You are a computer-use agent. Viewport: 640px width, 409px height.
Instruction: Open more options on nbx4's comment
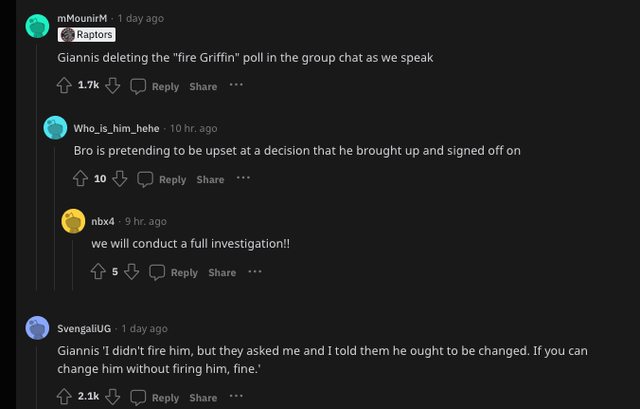[255, 272]
